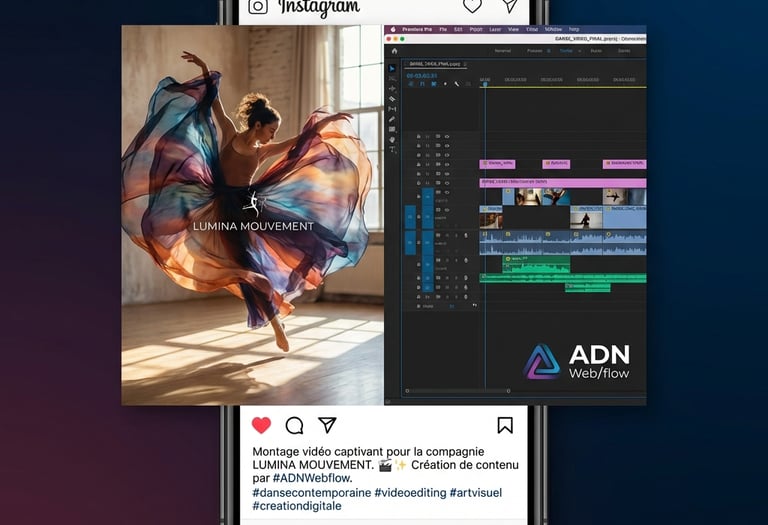Select the long pink clip in timeline

[563, 183]
